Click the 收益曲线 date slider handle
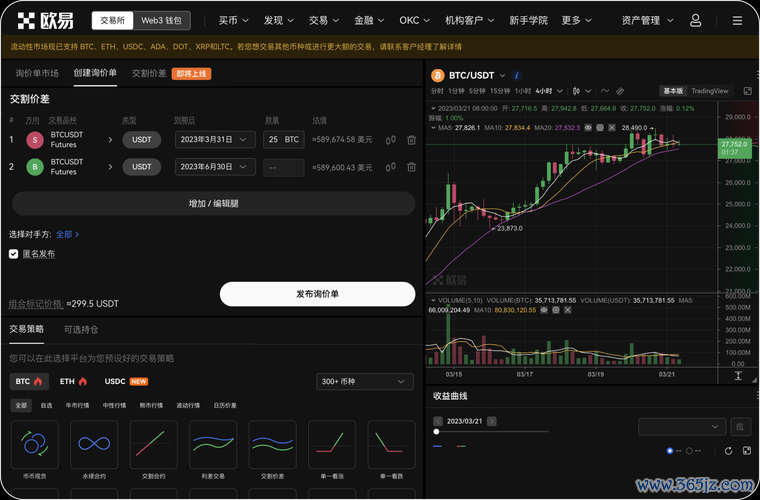 436,431
